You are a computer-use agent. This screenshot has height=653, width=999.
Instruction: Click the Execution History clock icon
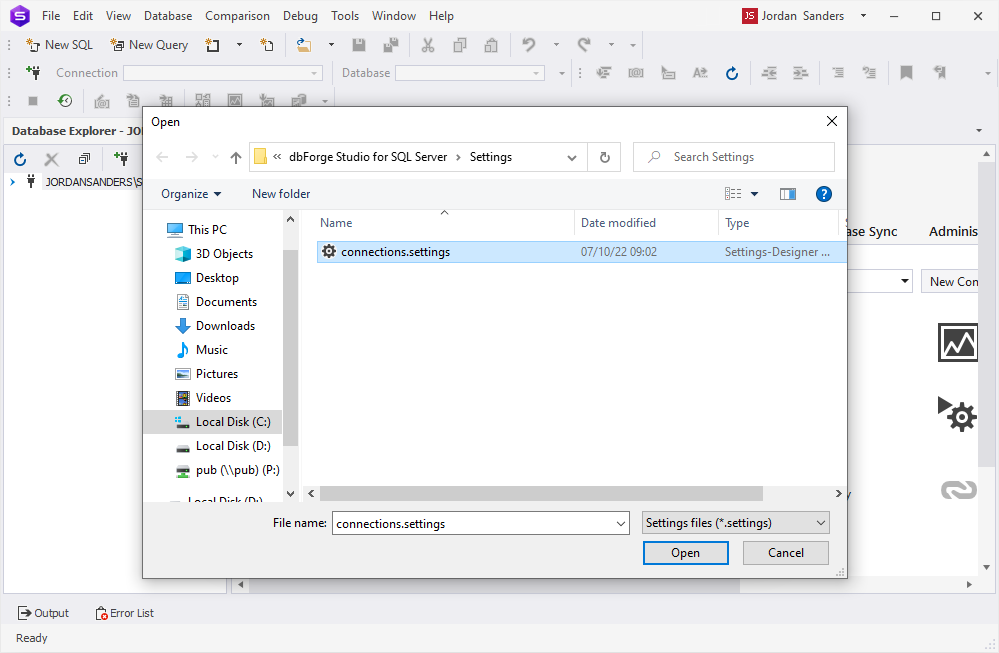(65, 101)
